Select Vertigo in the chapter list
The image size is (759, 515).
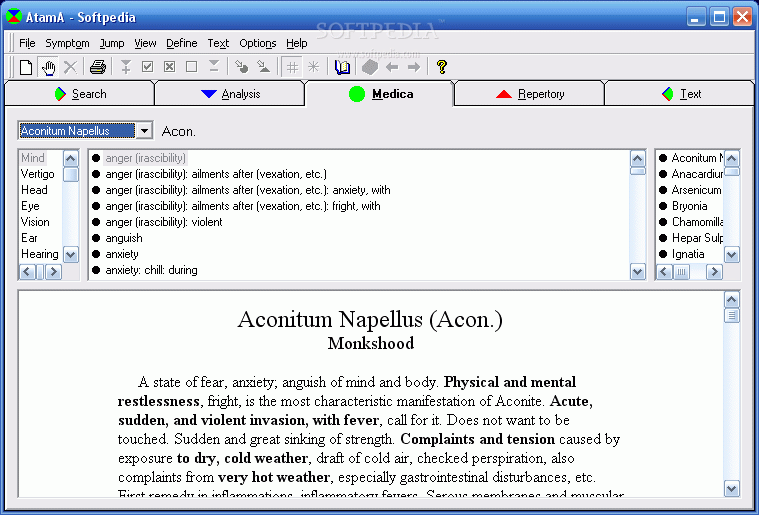38,174
